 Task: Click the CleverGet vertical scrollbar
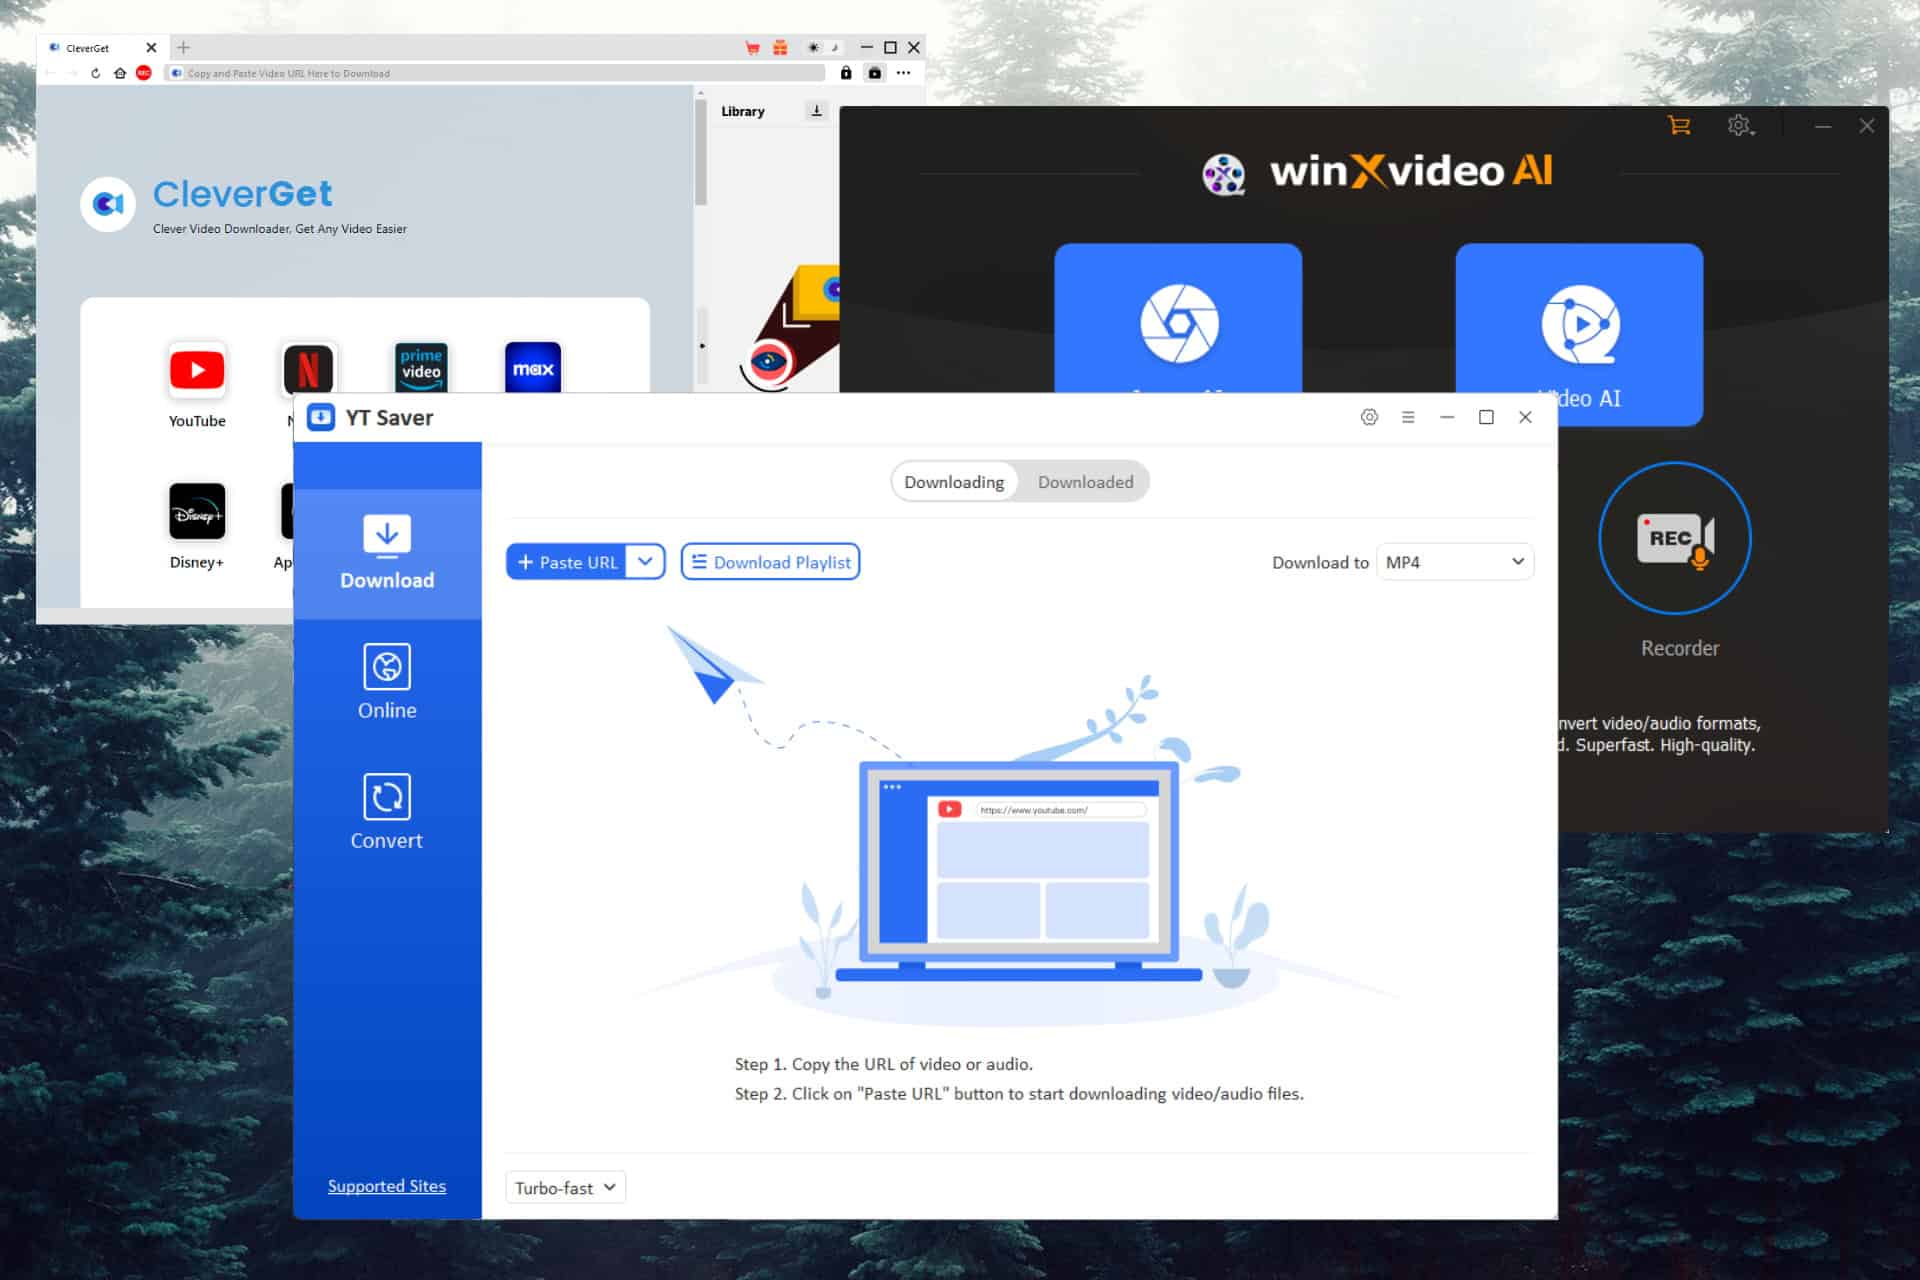click(x=701, y=150)
